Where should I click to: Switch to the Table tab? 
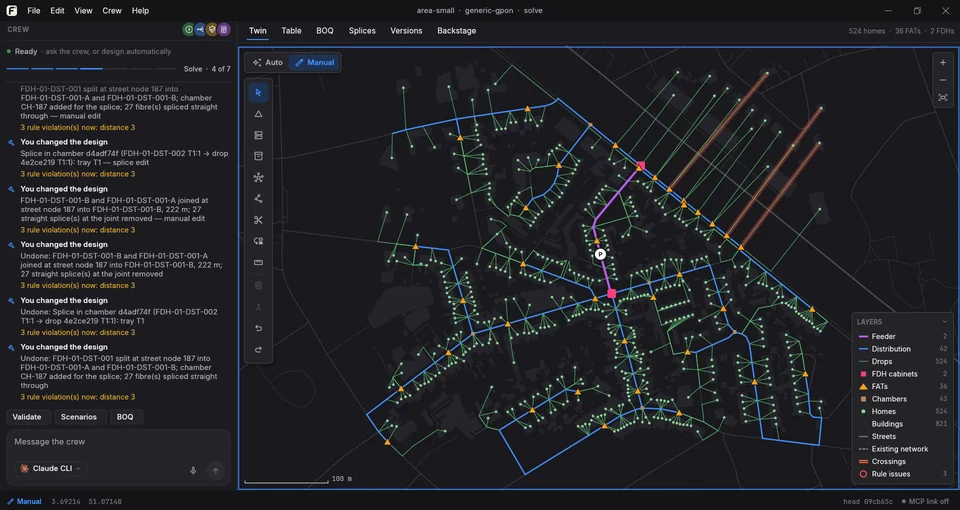pos(291,31)
